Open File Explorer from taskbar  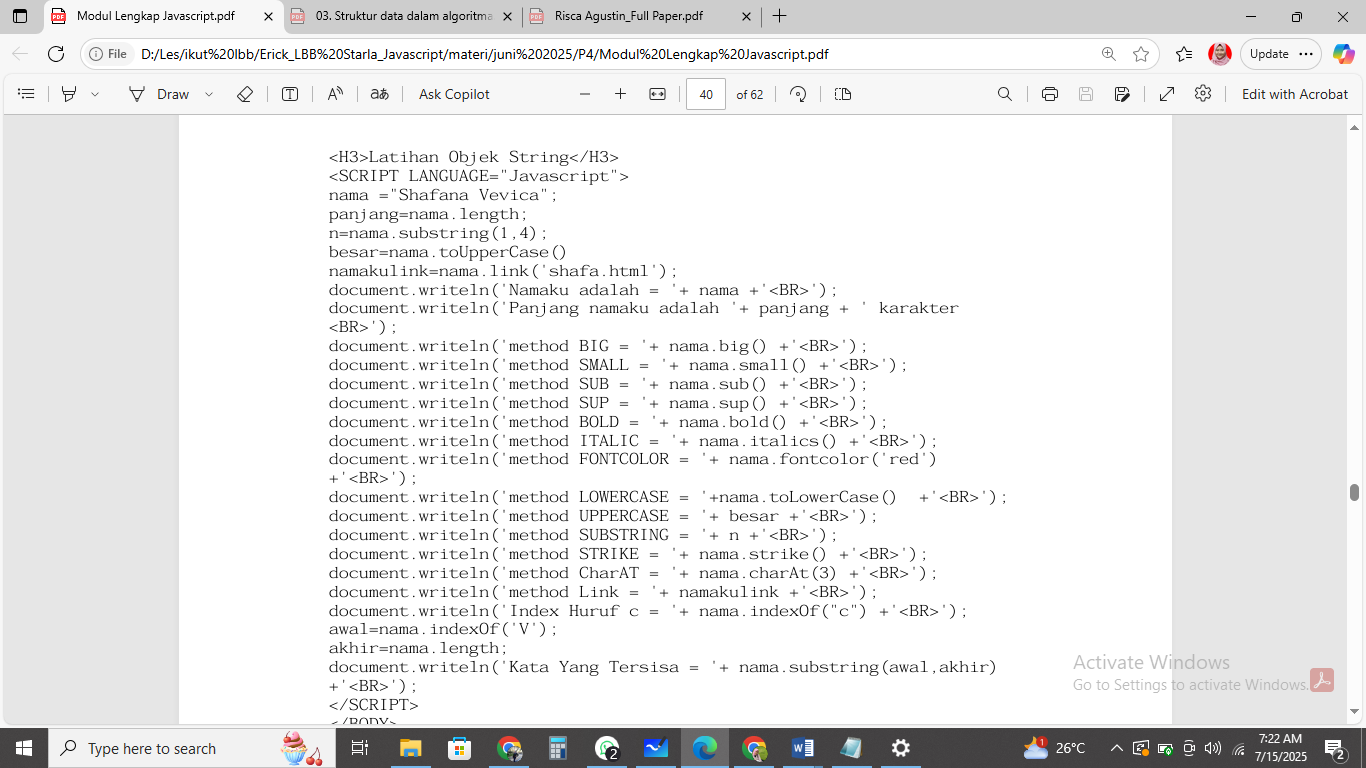(x=410, y=748)
